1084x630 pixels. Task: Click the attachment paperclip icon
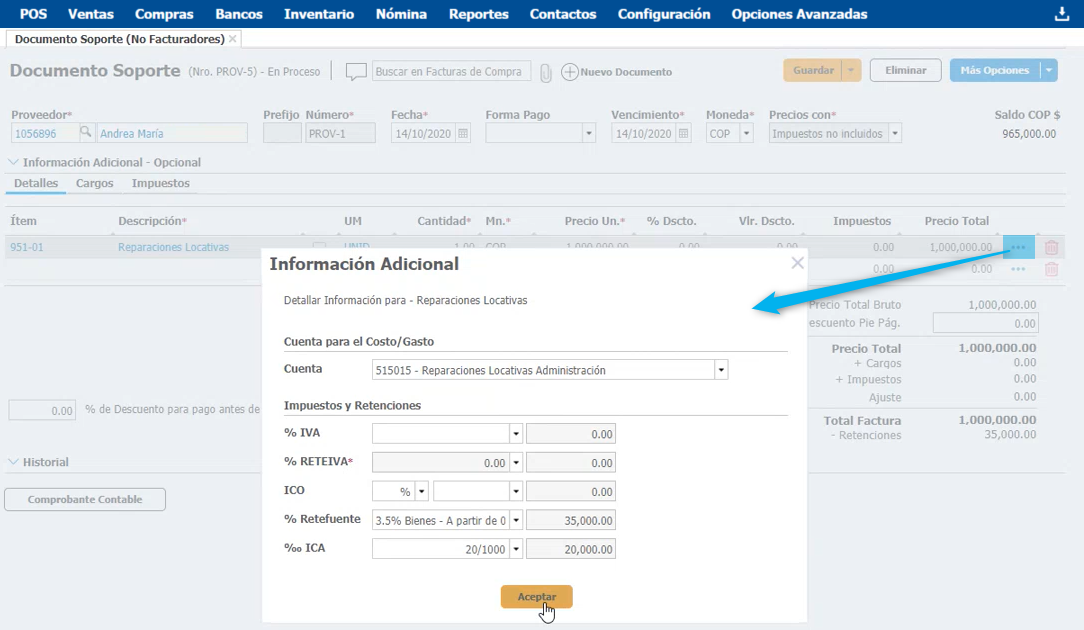coord(546,72)
